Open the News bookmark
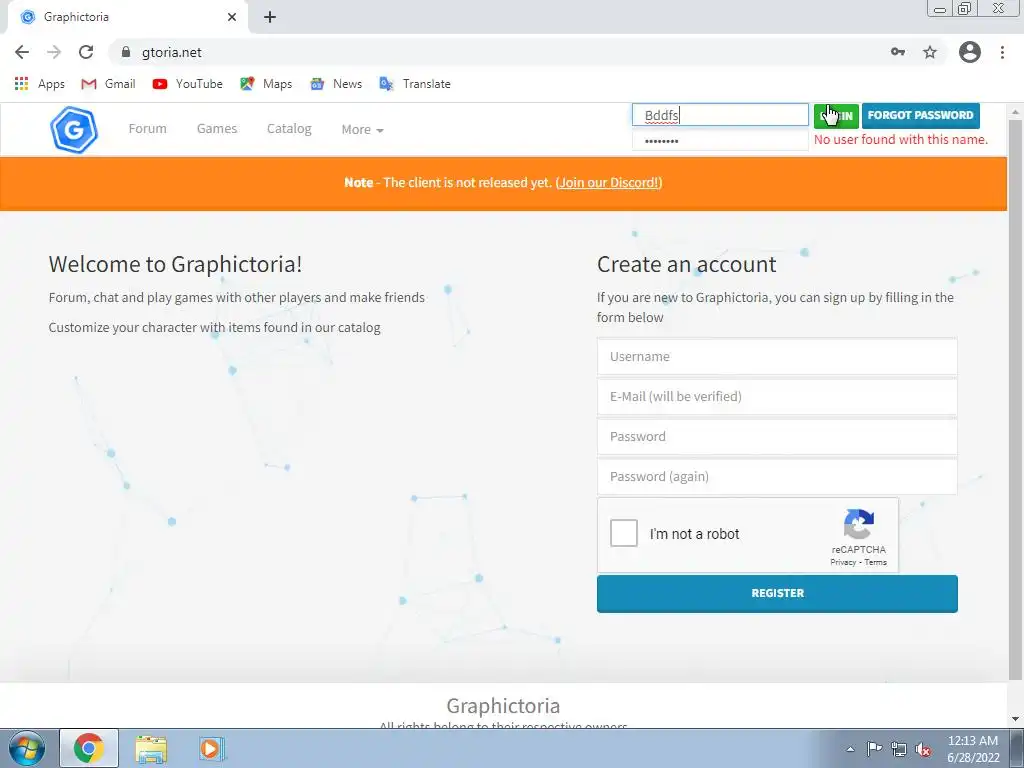This screenshot has width=1024, height=768. (x=336, y=84)
